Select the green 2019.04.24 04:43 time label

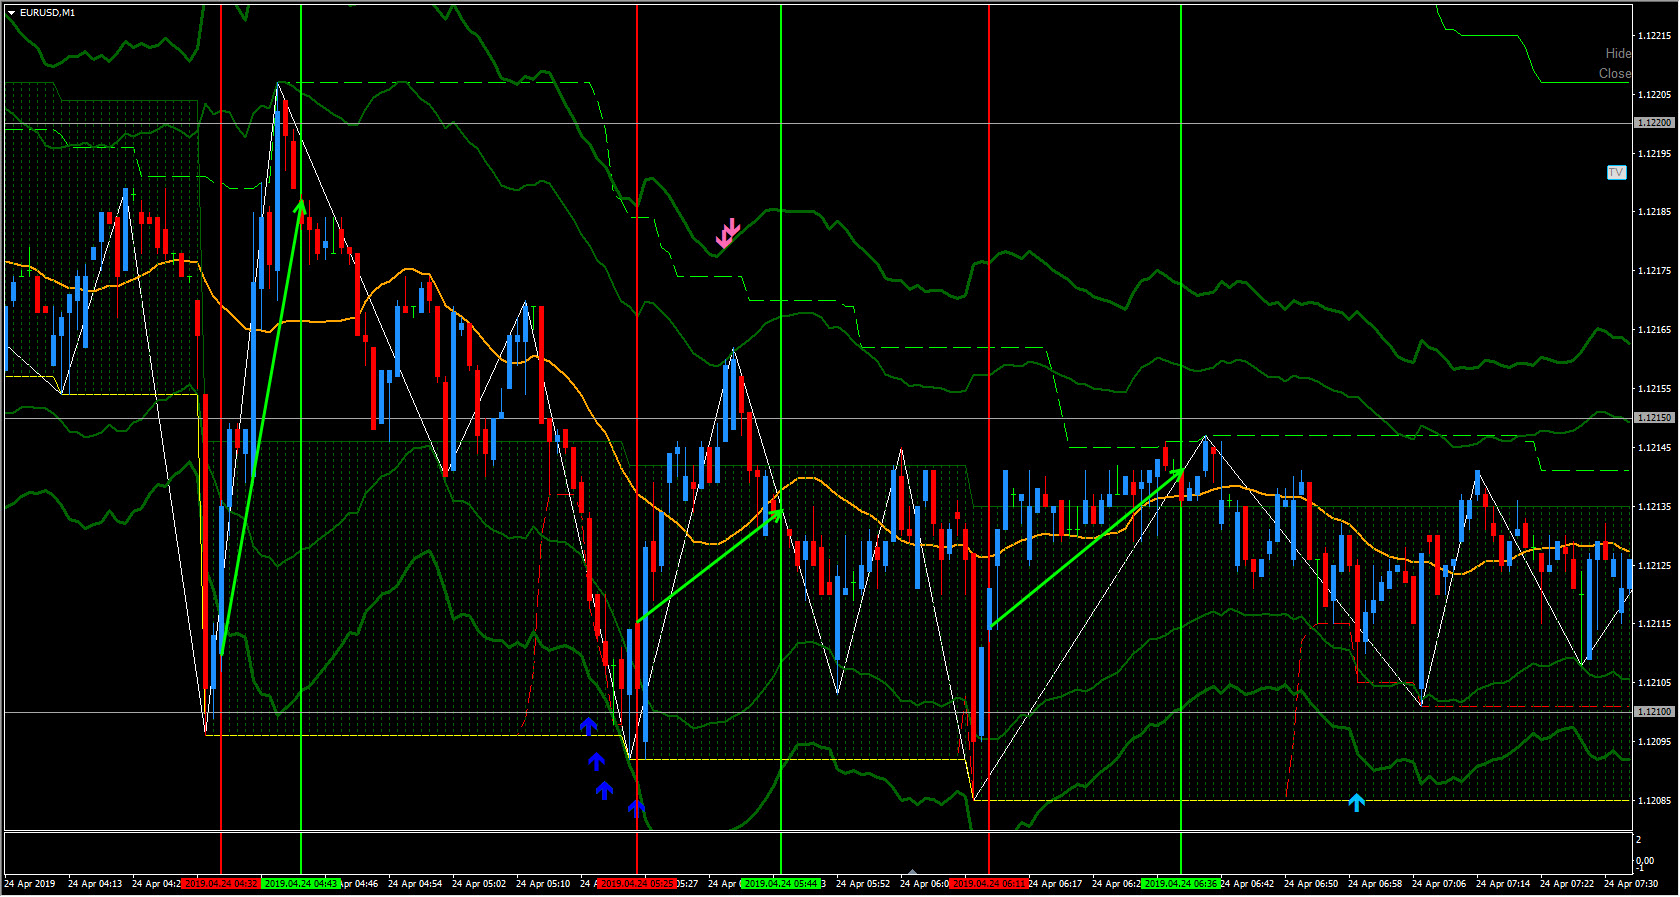click(301, 884)
